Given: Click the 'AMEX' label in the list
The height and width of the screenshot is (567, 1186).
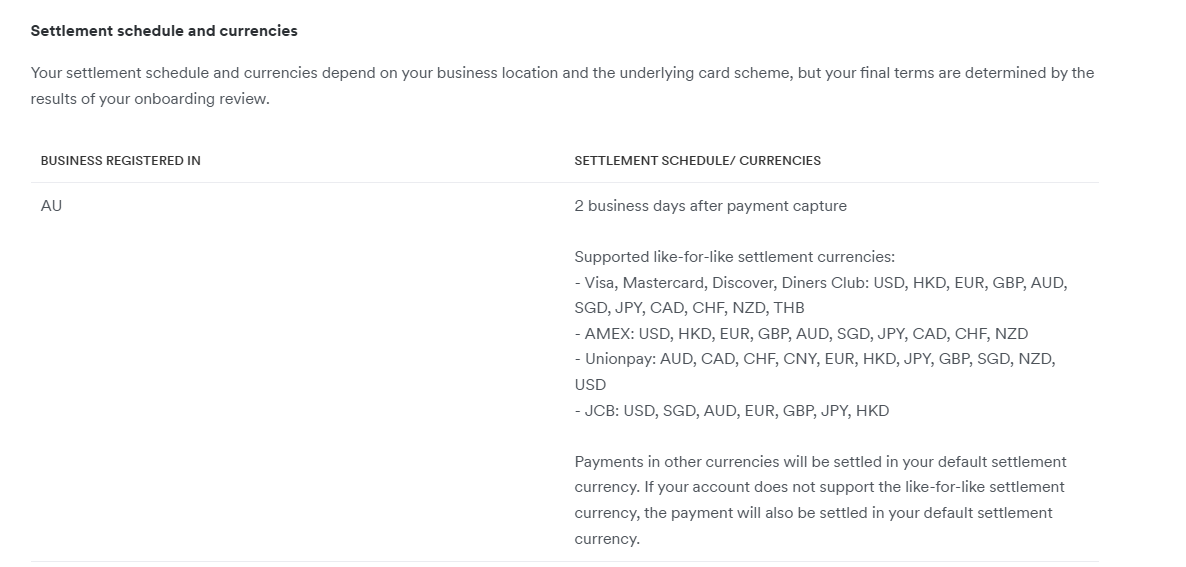Looking at the screenshot, I should (604, 334).
